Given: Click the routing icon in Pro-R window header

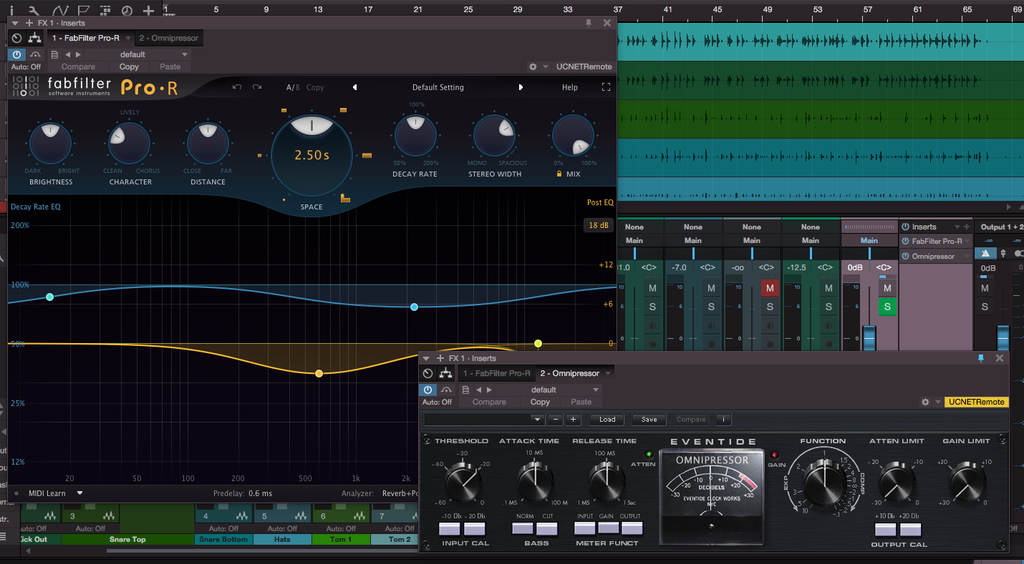Looking at the screenshot, I should (x=35, y=39).
